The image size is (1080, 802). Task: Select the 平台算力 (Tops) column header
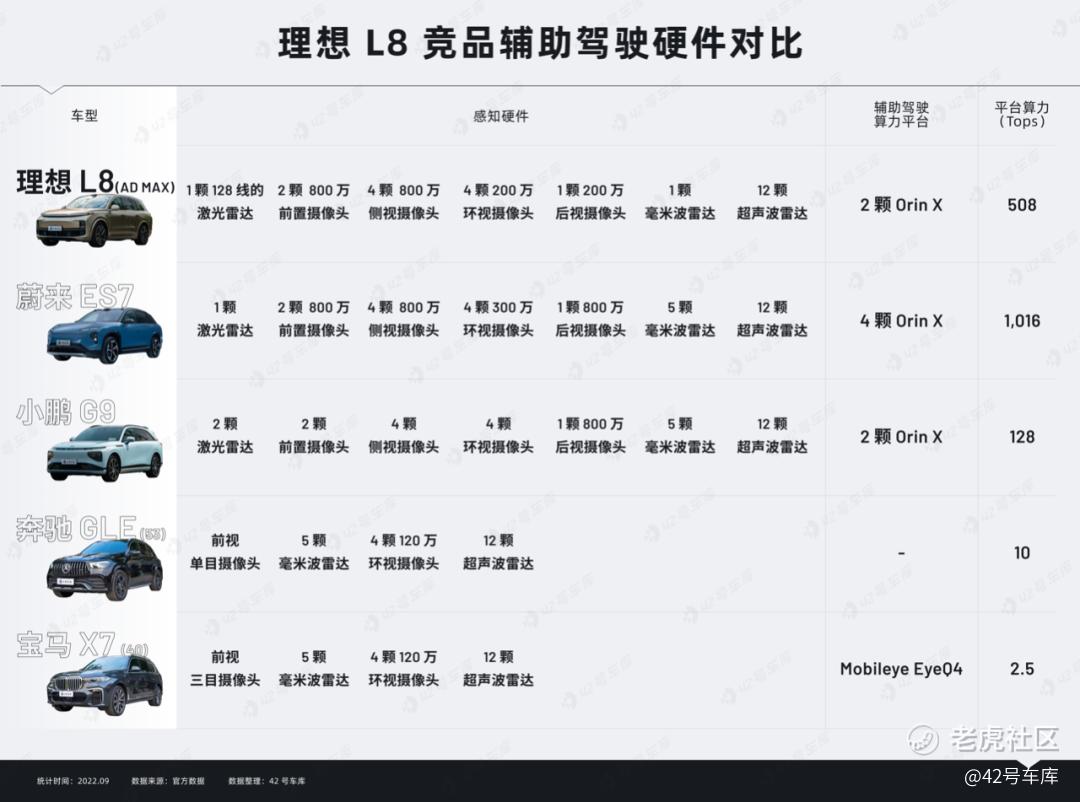point(1021,114)
